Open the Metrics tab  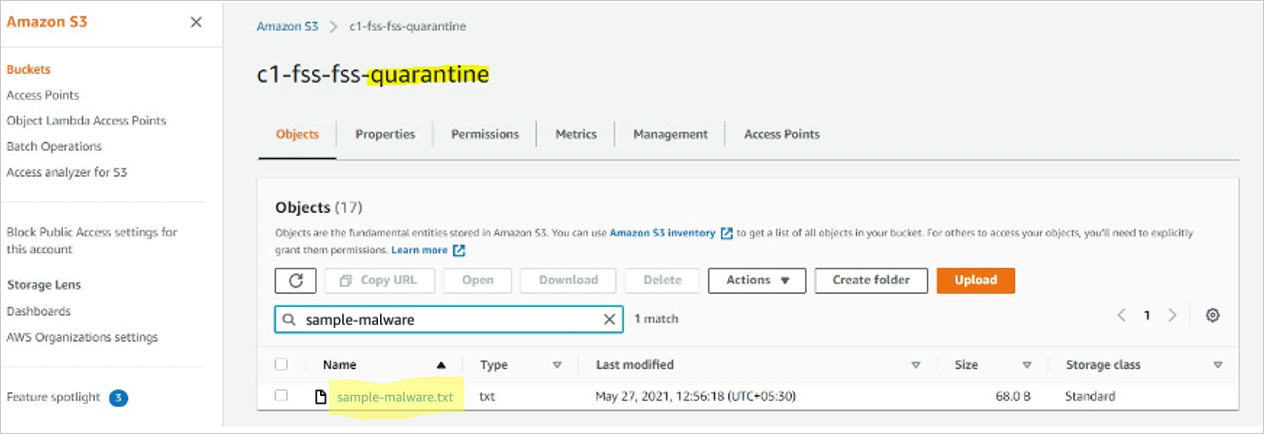576,134
